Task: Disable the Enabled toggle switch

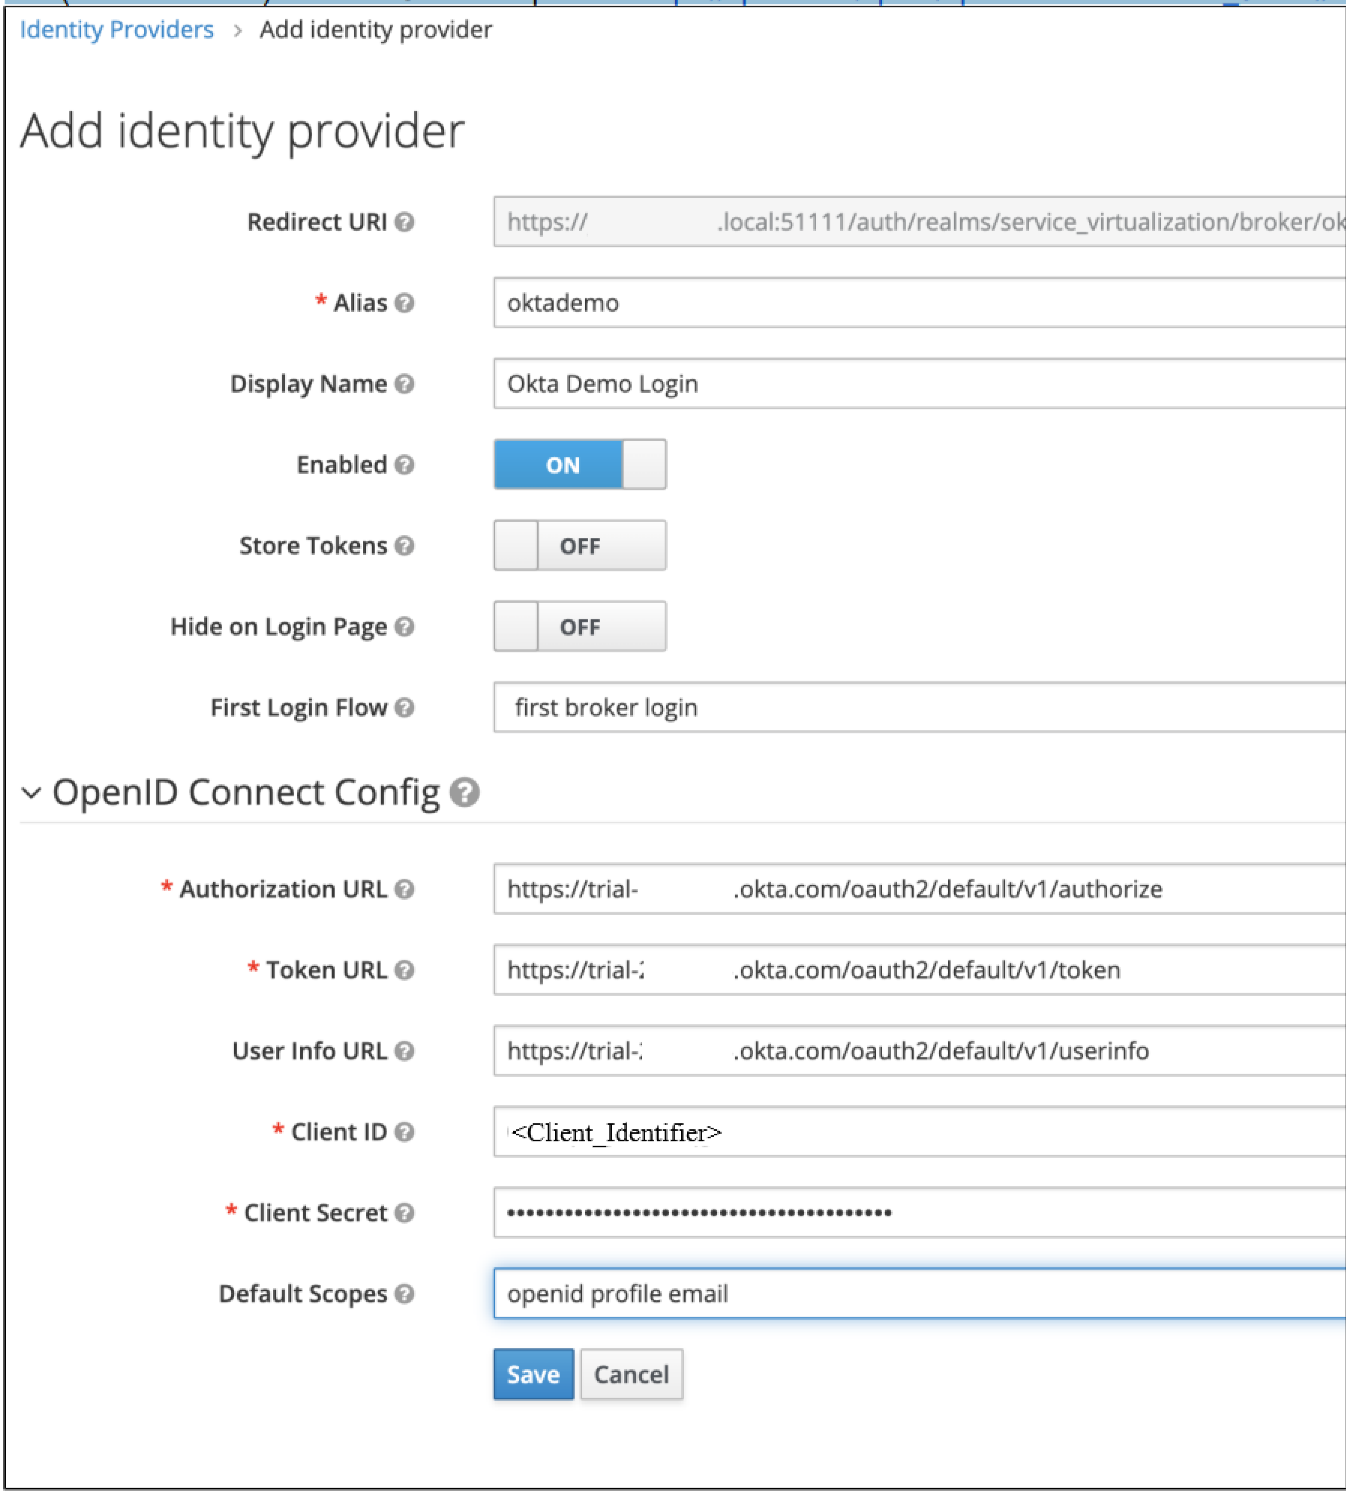Action: pos(580,465)
